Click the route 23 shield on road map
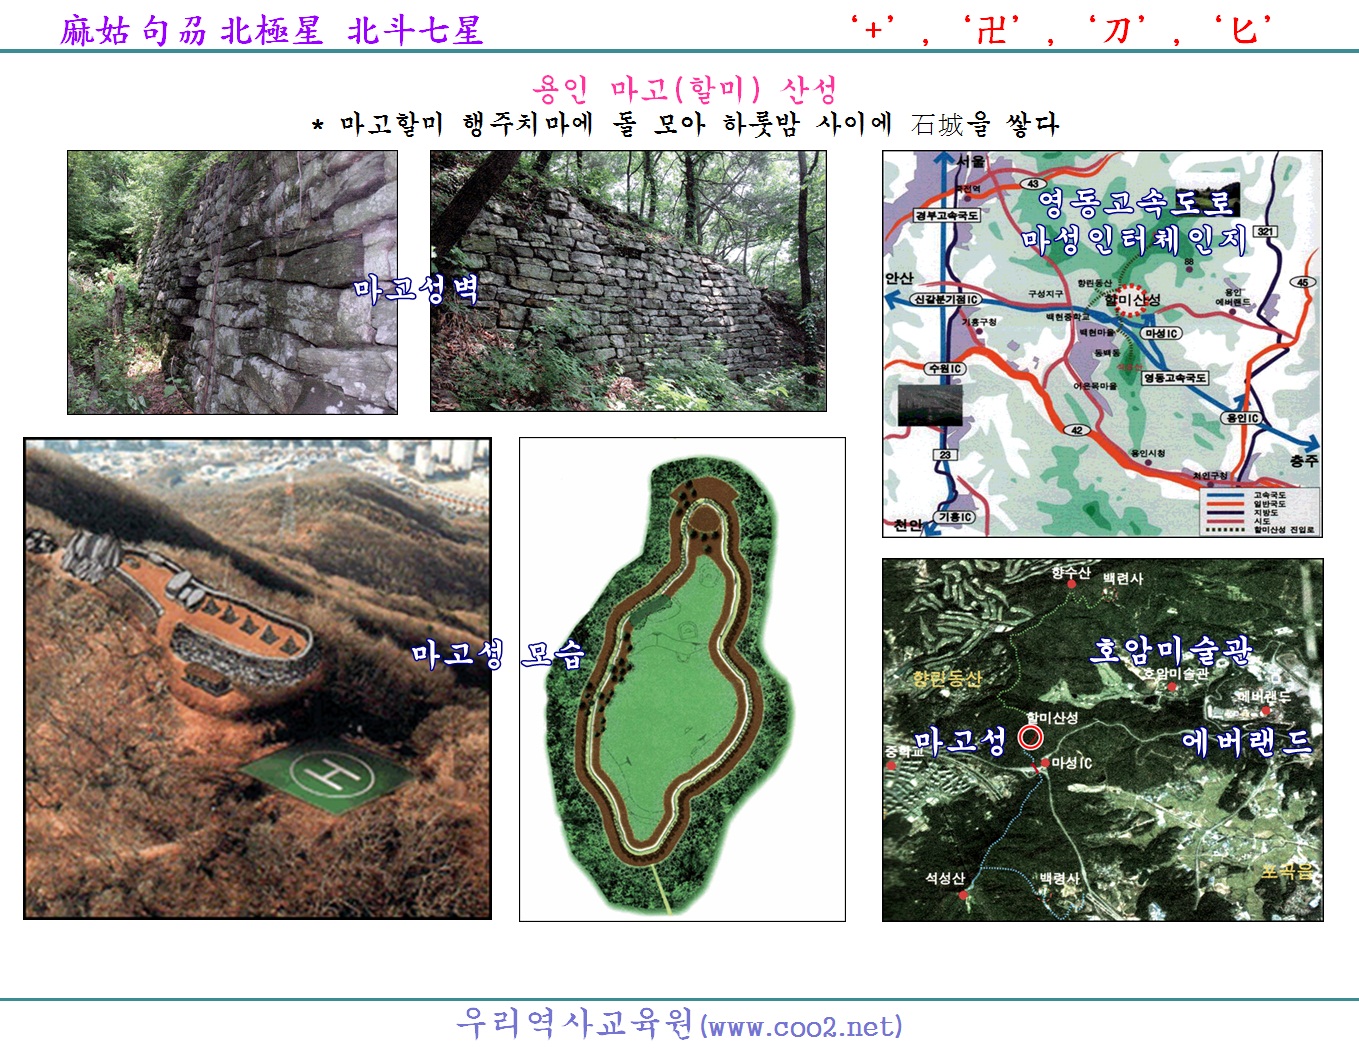Screen dimensions: 1359x1049 point(944,455)
